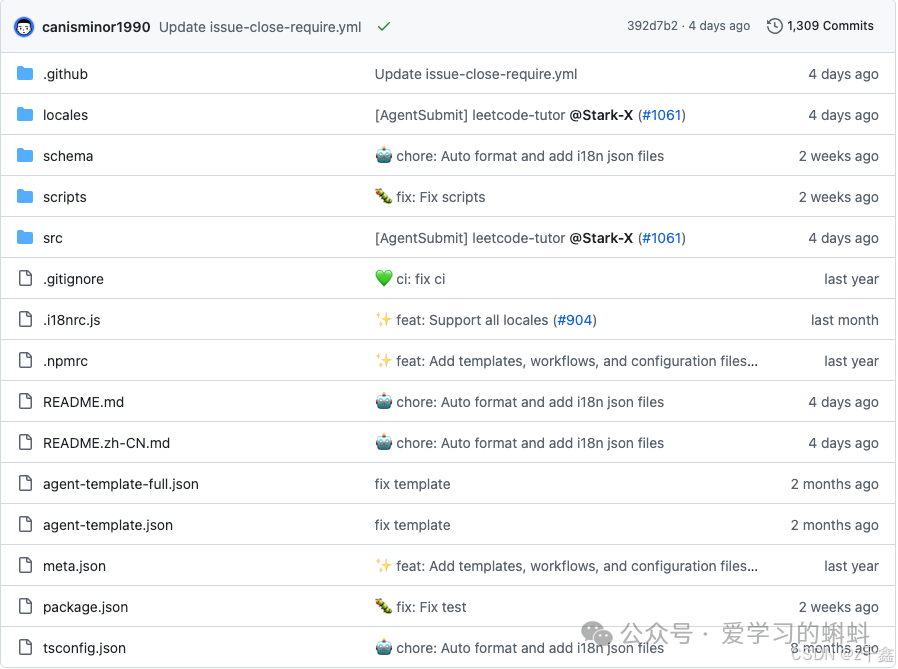This screenshot has height=669, width=898.
Task: Click the scripts folder icon
Action: pos(24,197)
